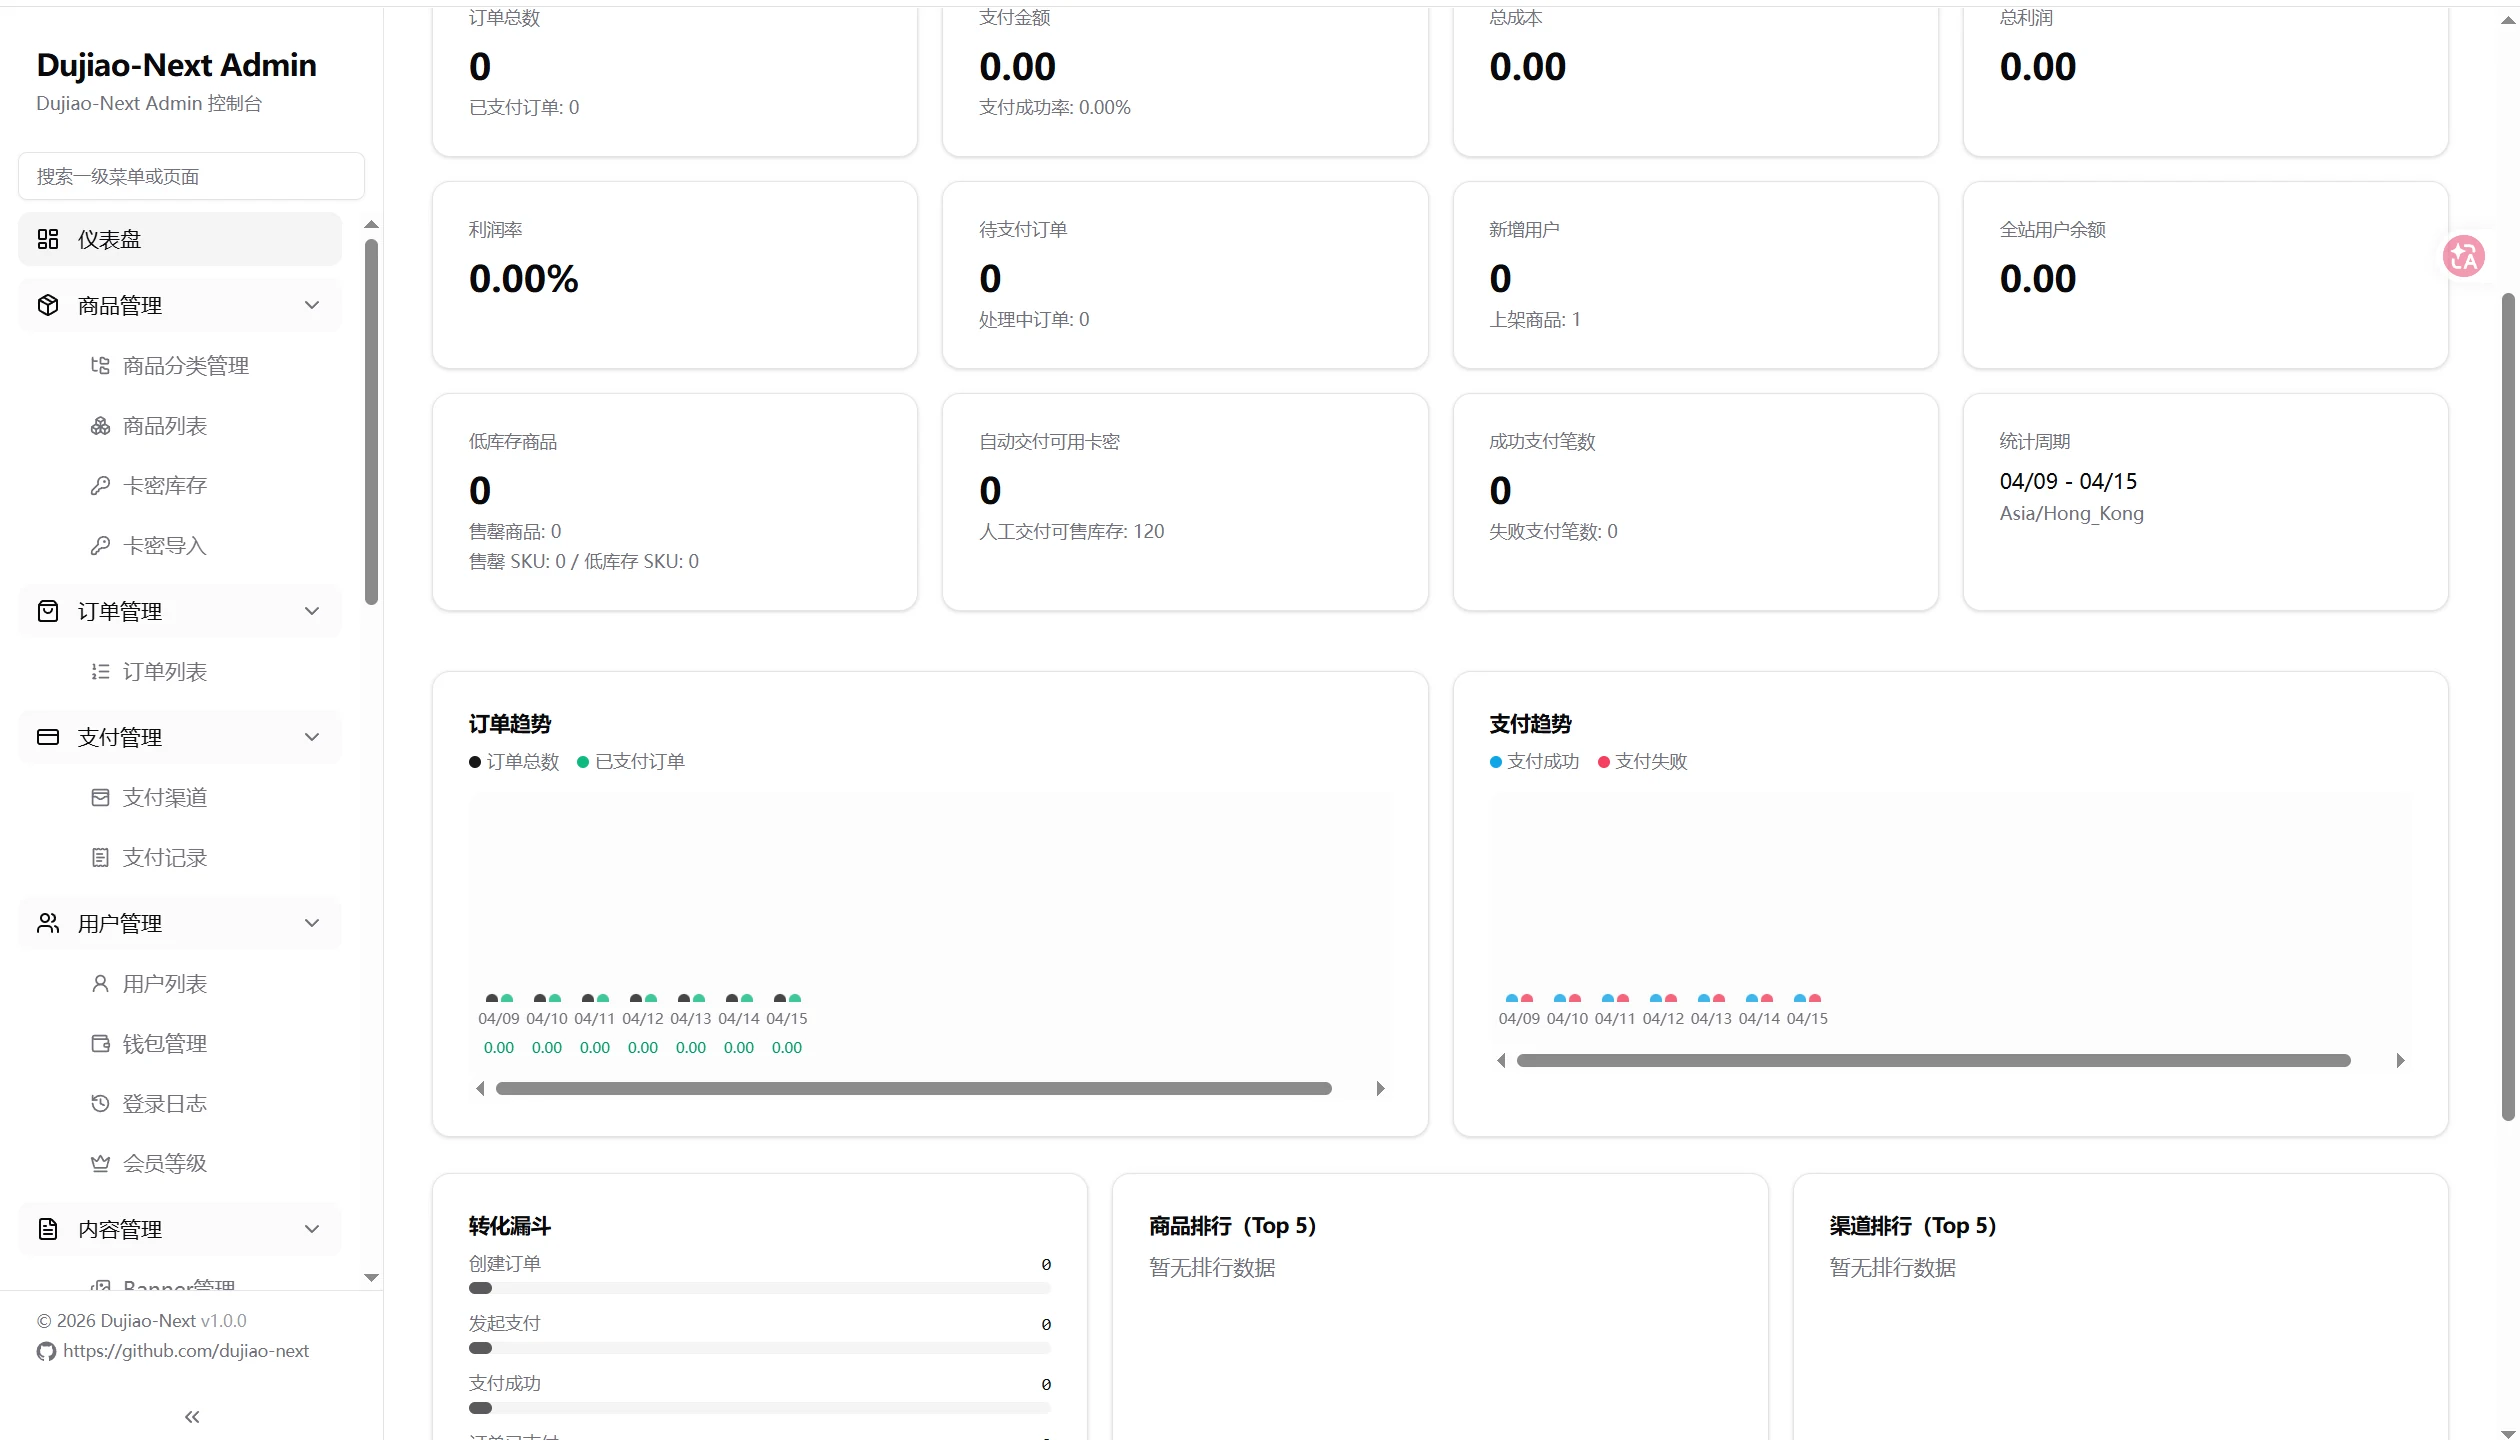Image resolution: width=2520 pixels, height=1440 pixels.
Task: Click the login log history icon
Action: (x=100, y=1103)
